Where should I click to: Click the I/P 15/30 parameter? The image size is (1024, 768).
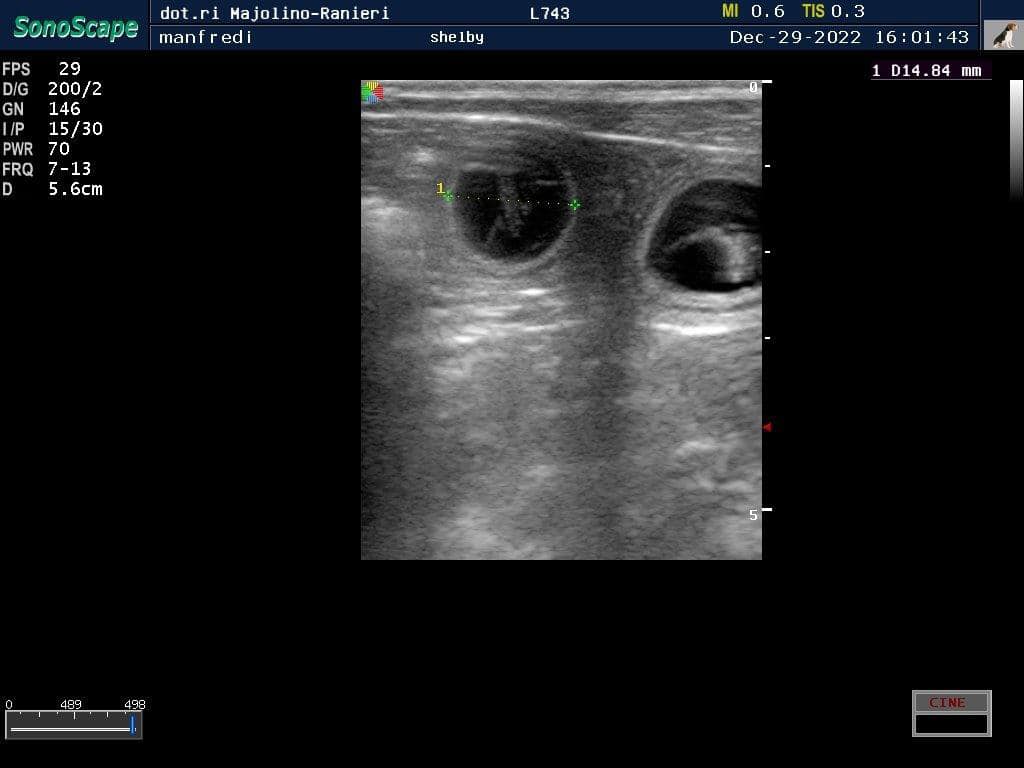52,129
